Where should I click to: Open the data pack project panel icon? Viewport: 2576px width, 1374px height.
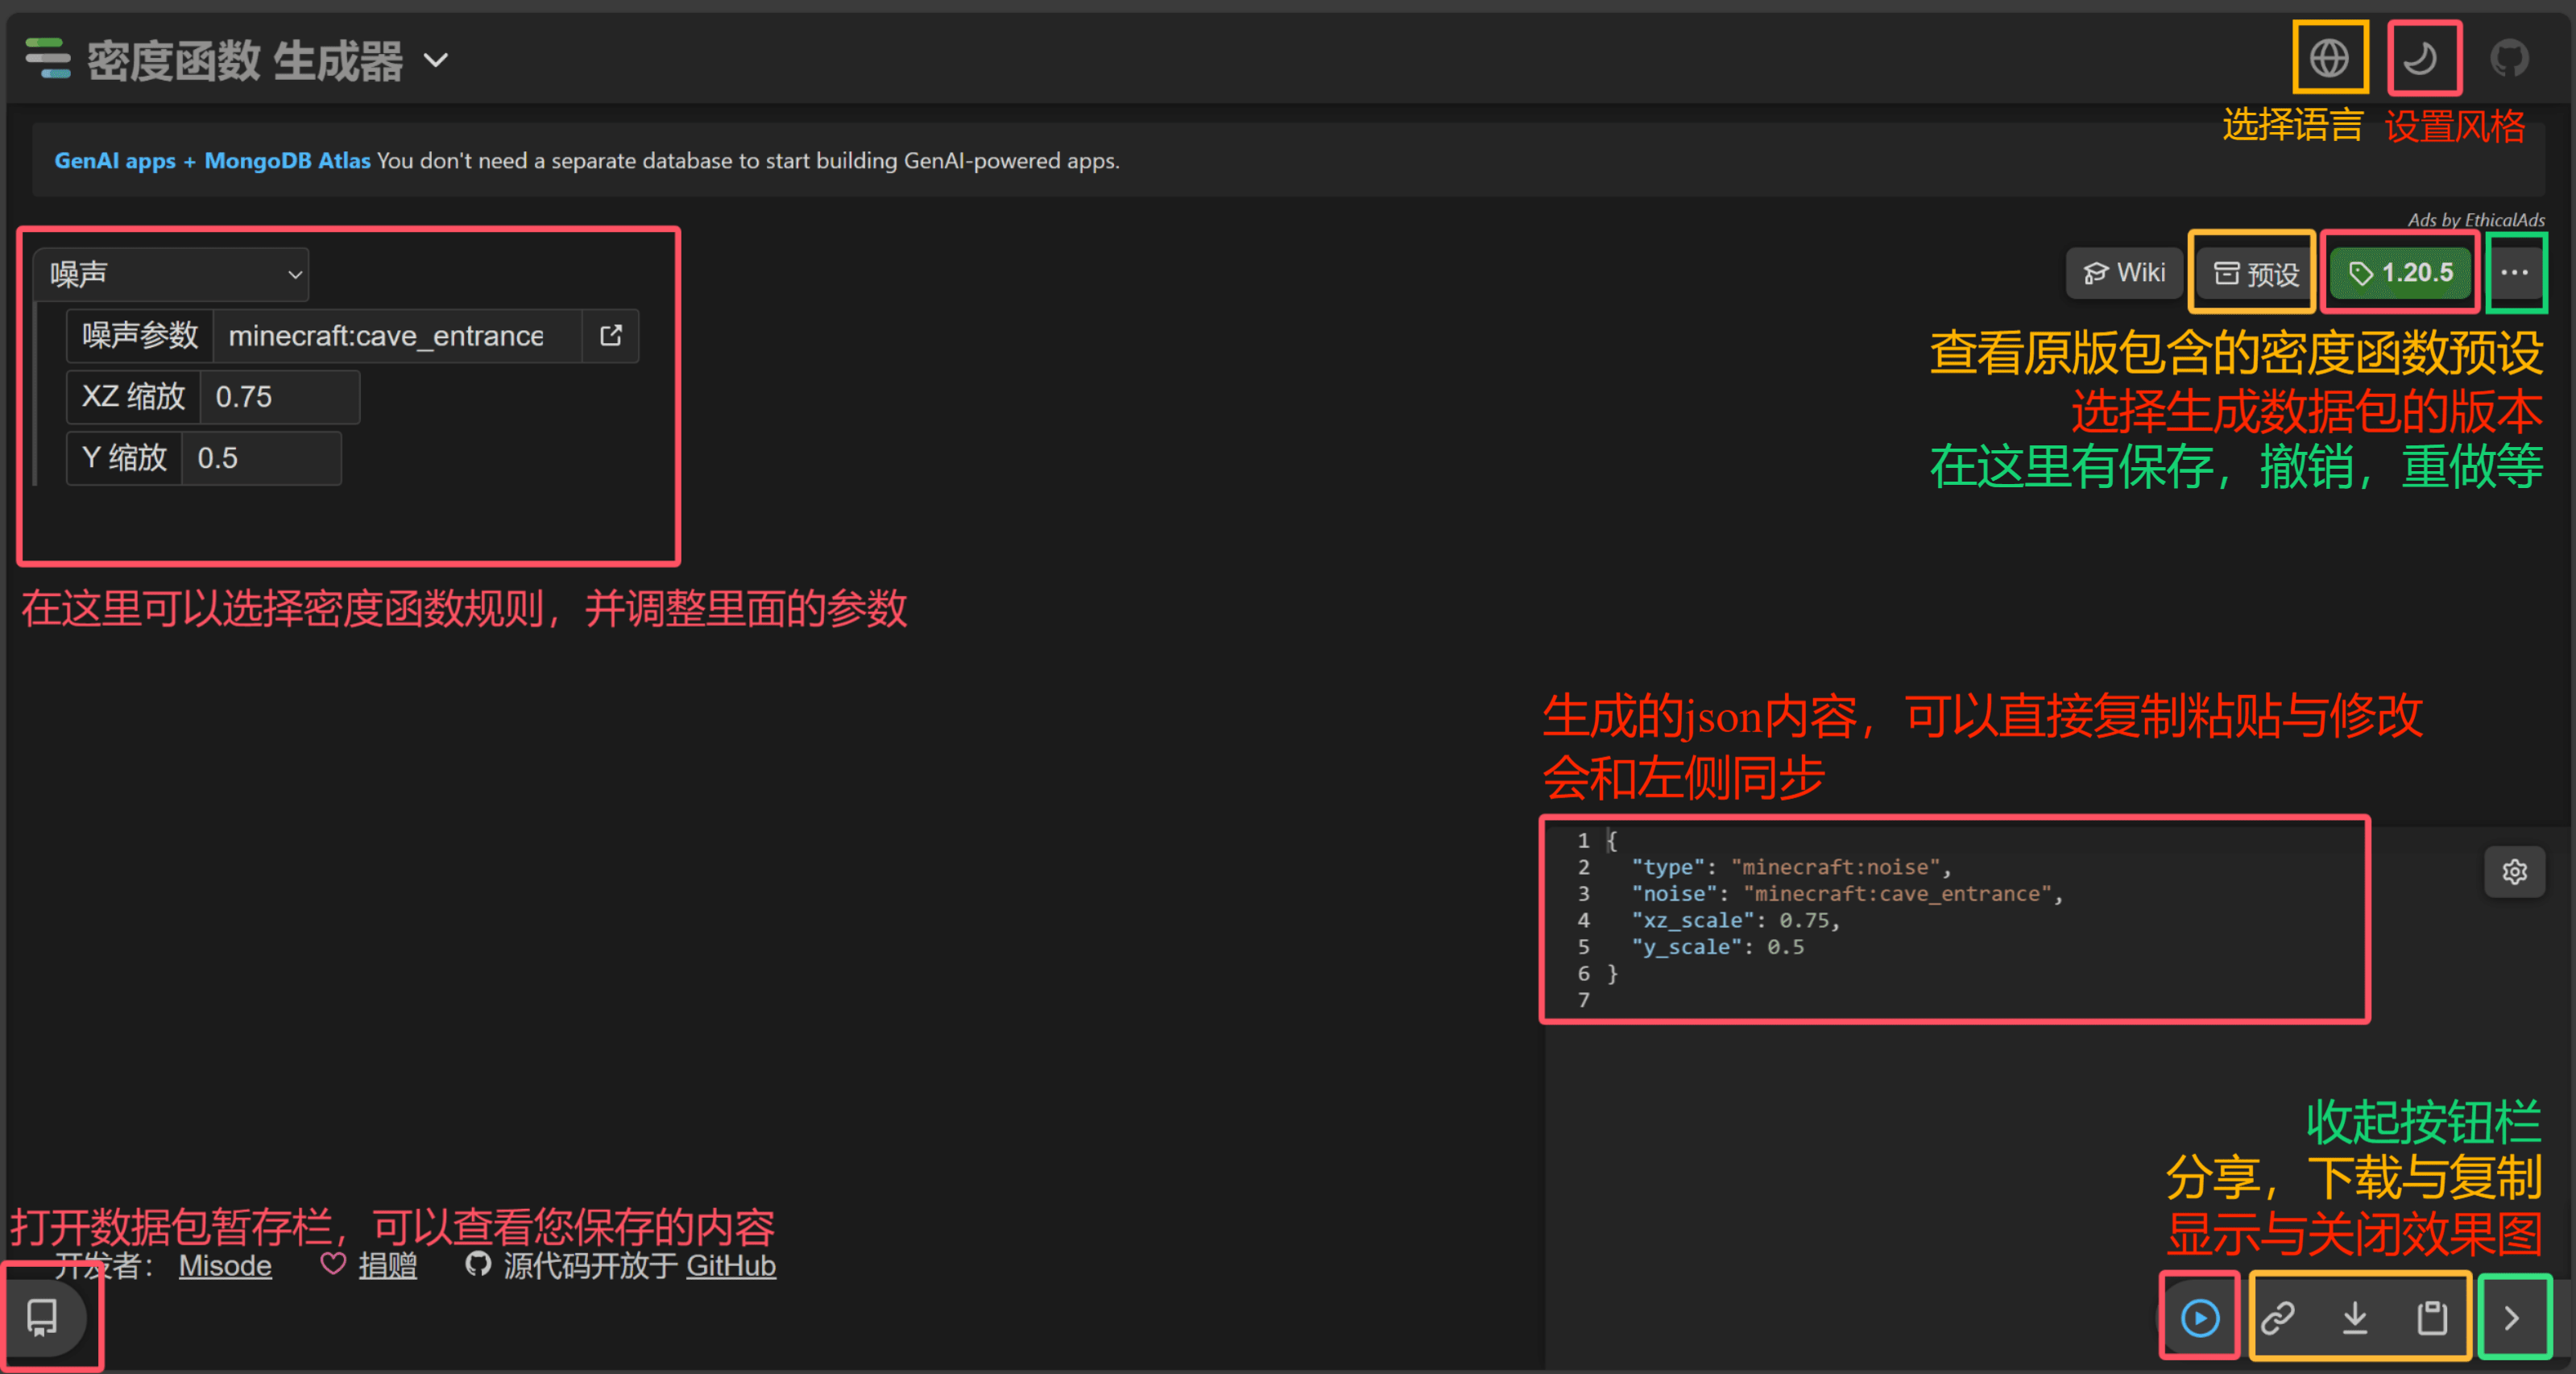pos(42,1318)
